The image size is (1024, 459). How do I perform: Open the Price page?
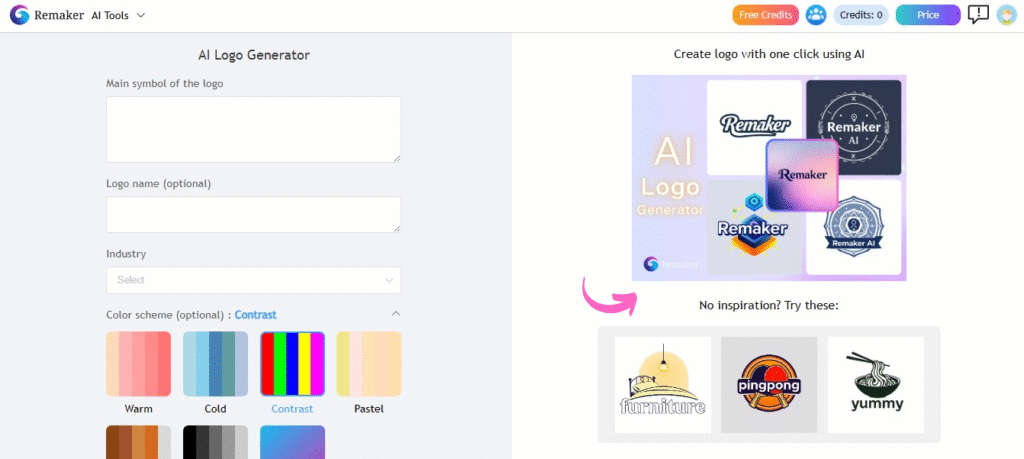tap(927, 15)
